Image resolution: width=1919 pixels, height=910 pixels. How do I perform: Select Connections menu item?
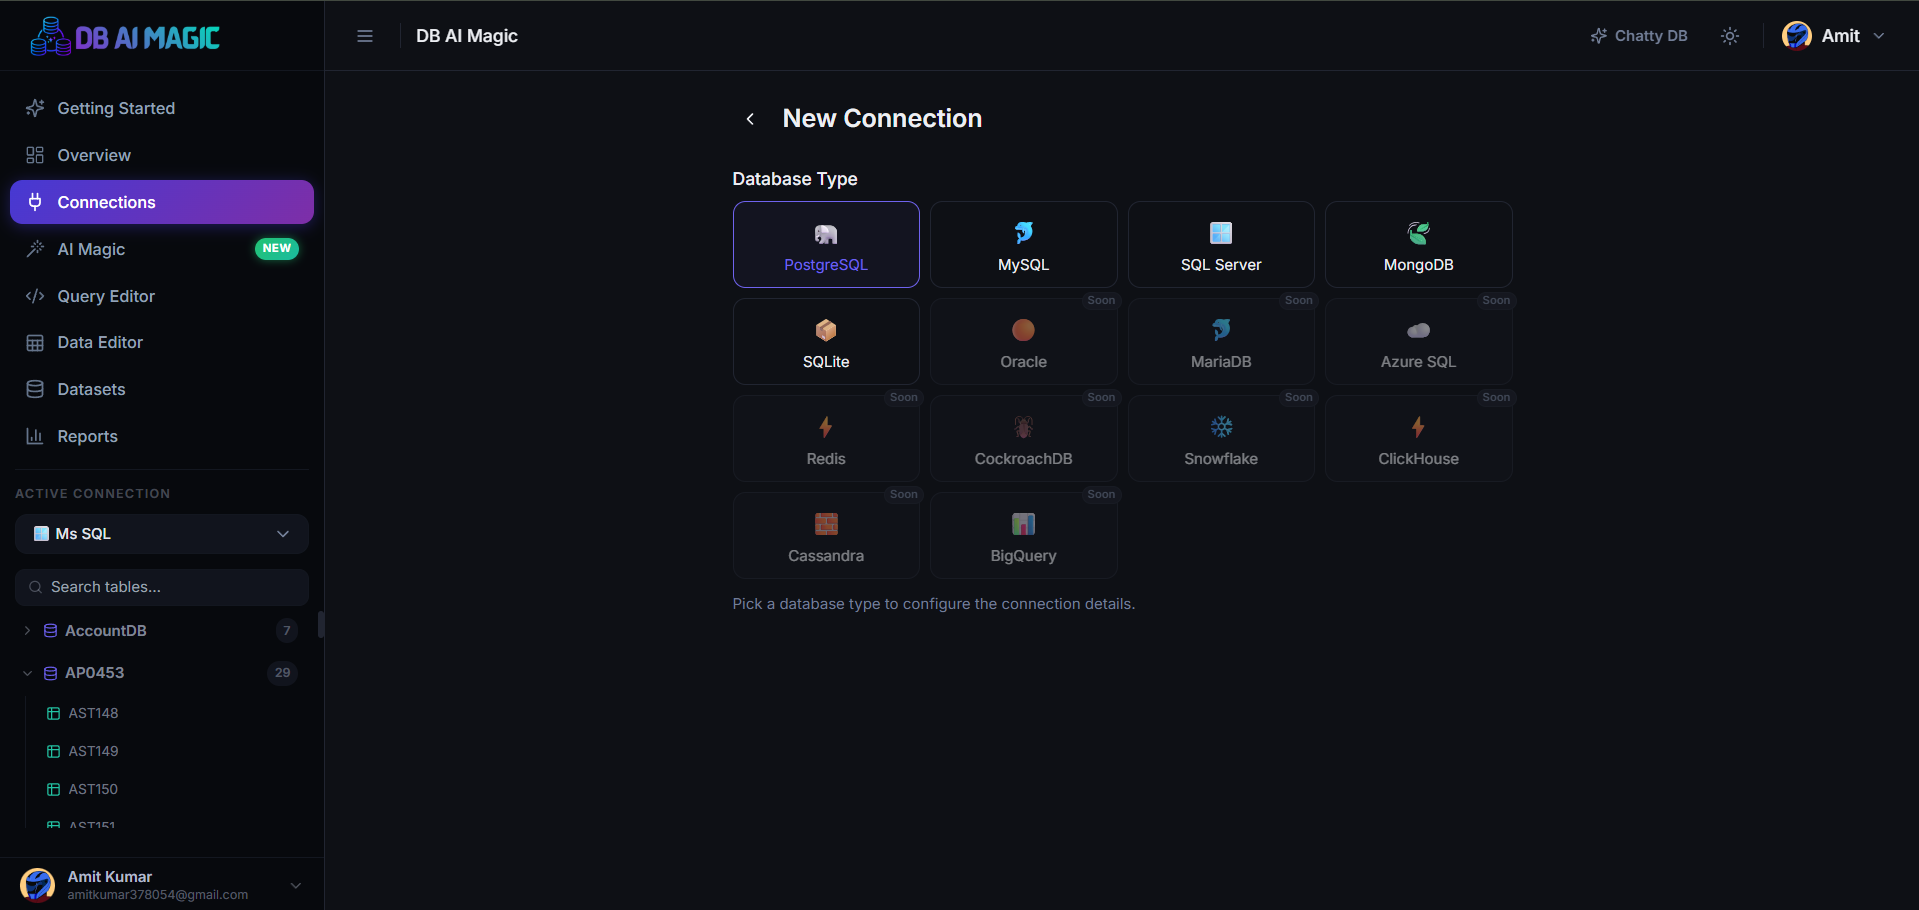point(162,202)
